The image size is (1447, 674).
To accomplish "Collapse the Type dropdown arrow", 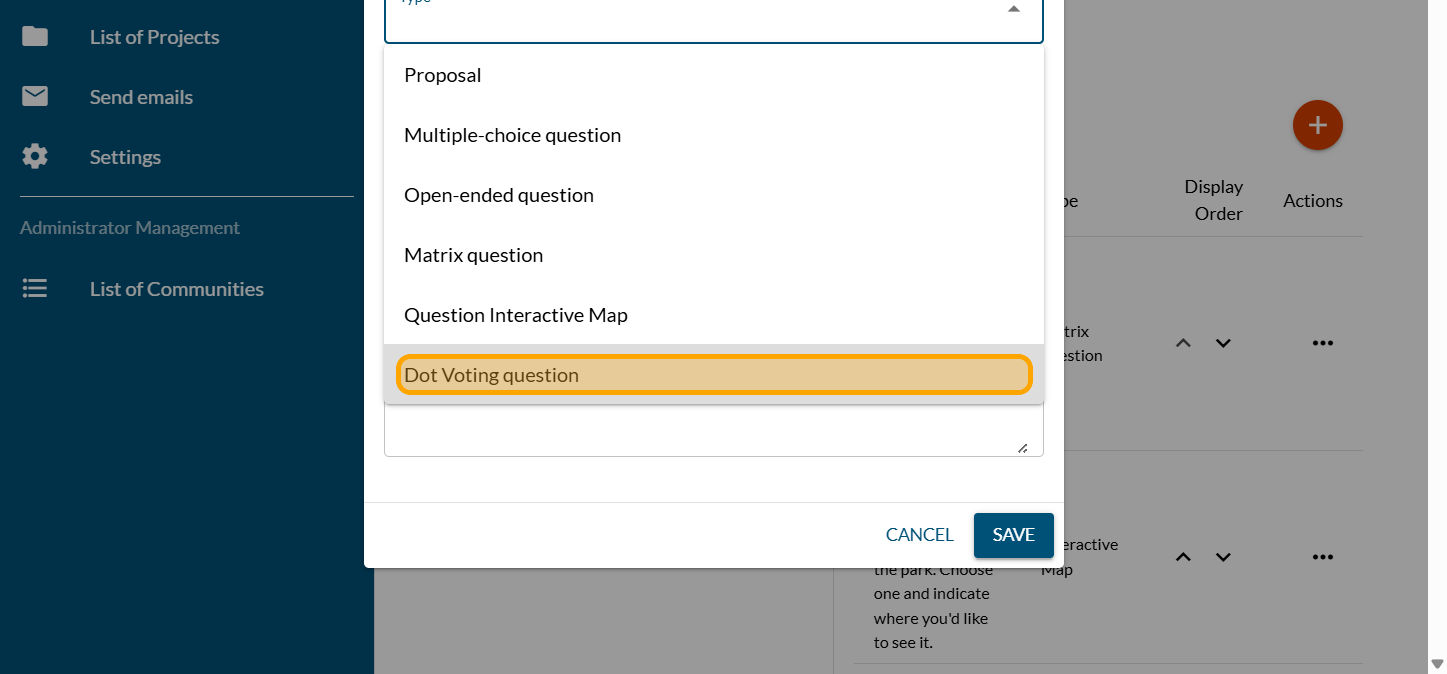I will click(1013, 9).
